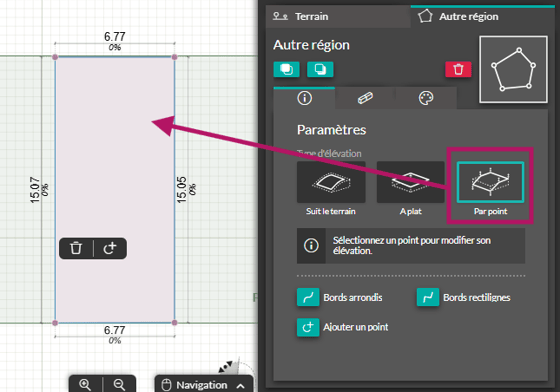Select the top-right corner point of region
Screen dimensions: 560x392
pyautogui.click(x=175, y=57)
